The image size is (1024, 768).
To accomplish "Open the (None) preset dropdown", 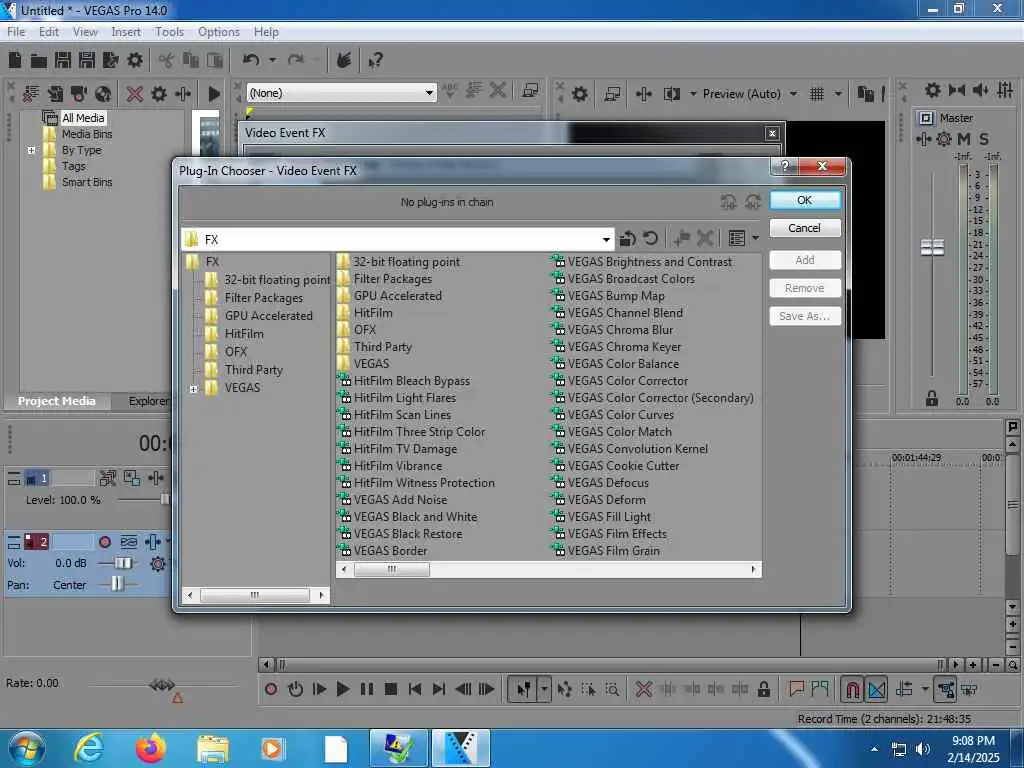I will coord(429,93).
